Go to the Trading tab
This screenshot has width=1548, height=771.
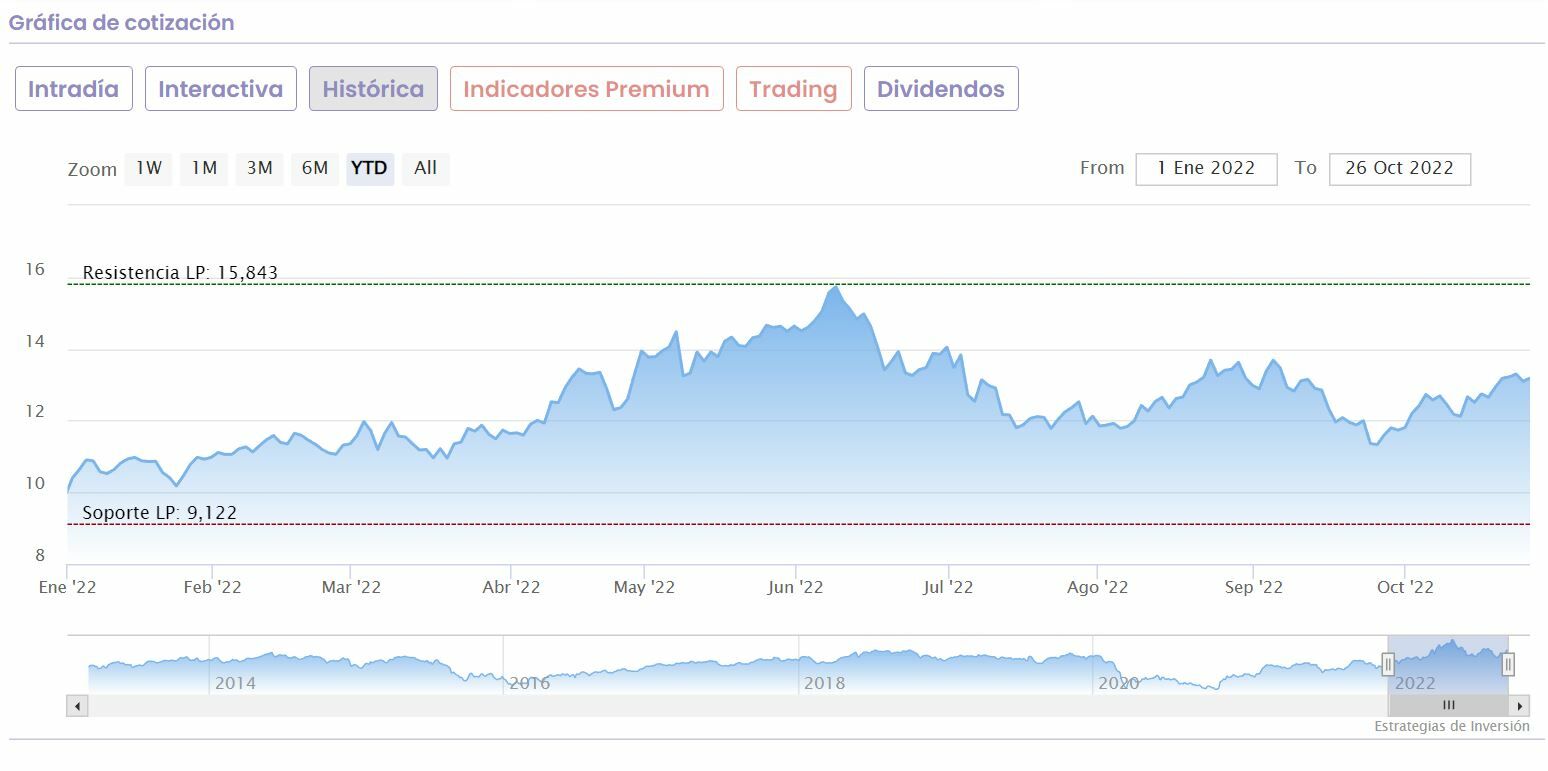(793, 89)
